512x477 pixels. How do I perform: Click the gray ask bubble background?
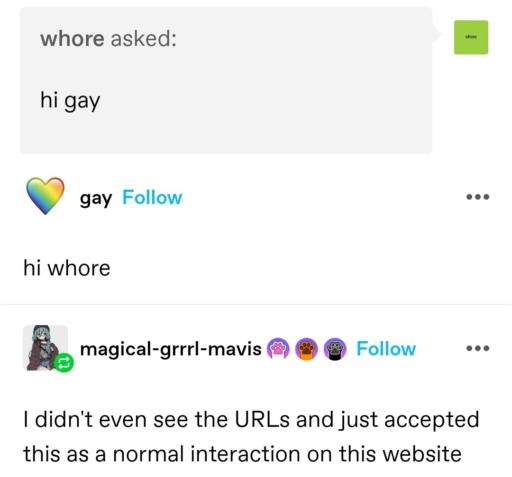point(226,80)
